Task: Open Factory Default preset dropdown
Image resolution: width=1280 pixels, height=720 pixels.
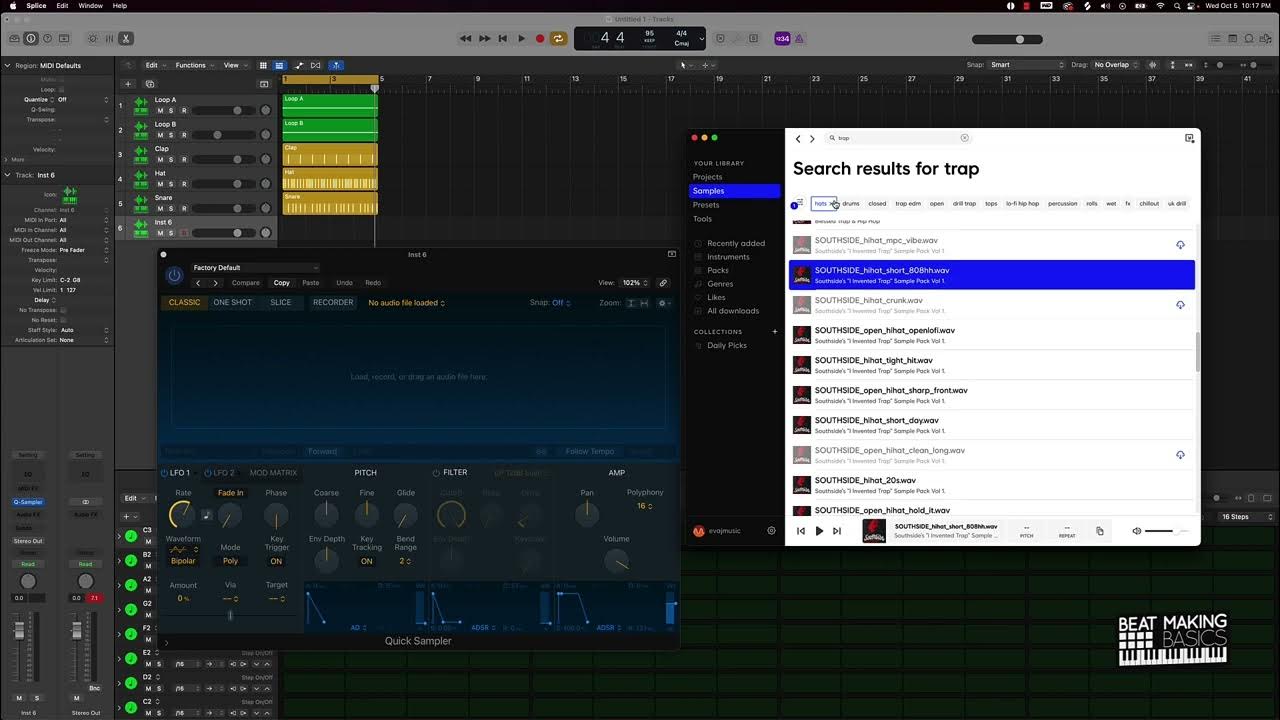Action: (x=255, y=268)
